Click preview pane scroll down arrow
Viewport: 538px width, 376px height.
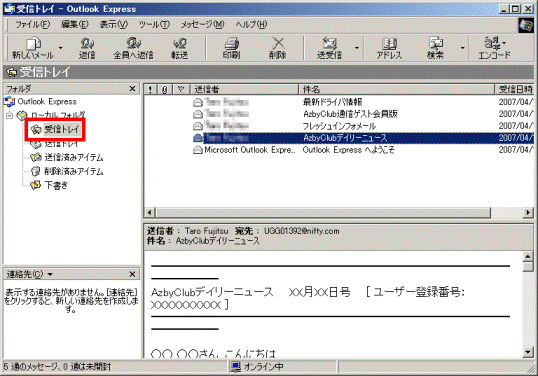click(528, 352)
